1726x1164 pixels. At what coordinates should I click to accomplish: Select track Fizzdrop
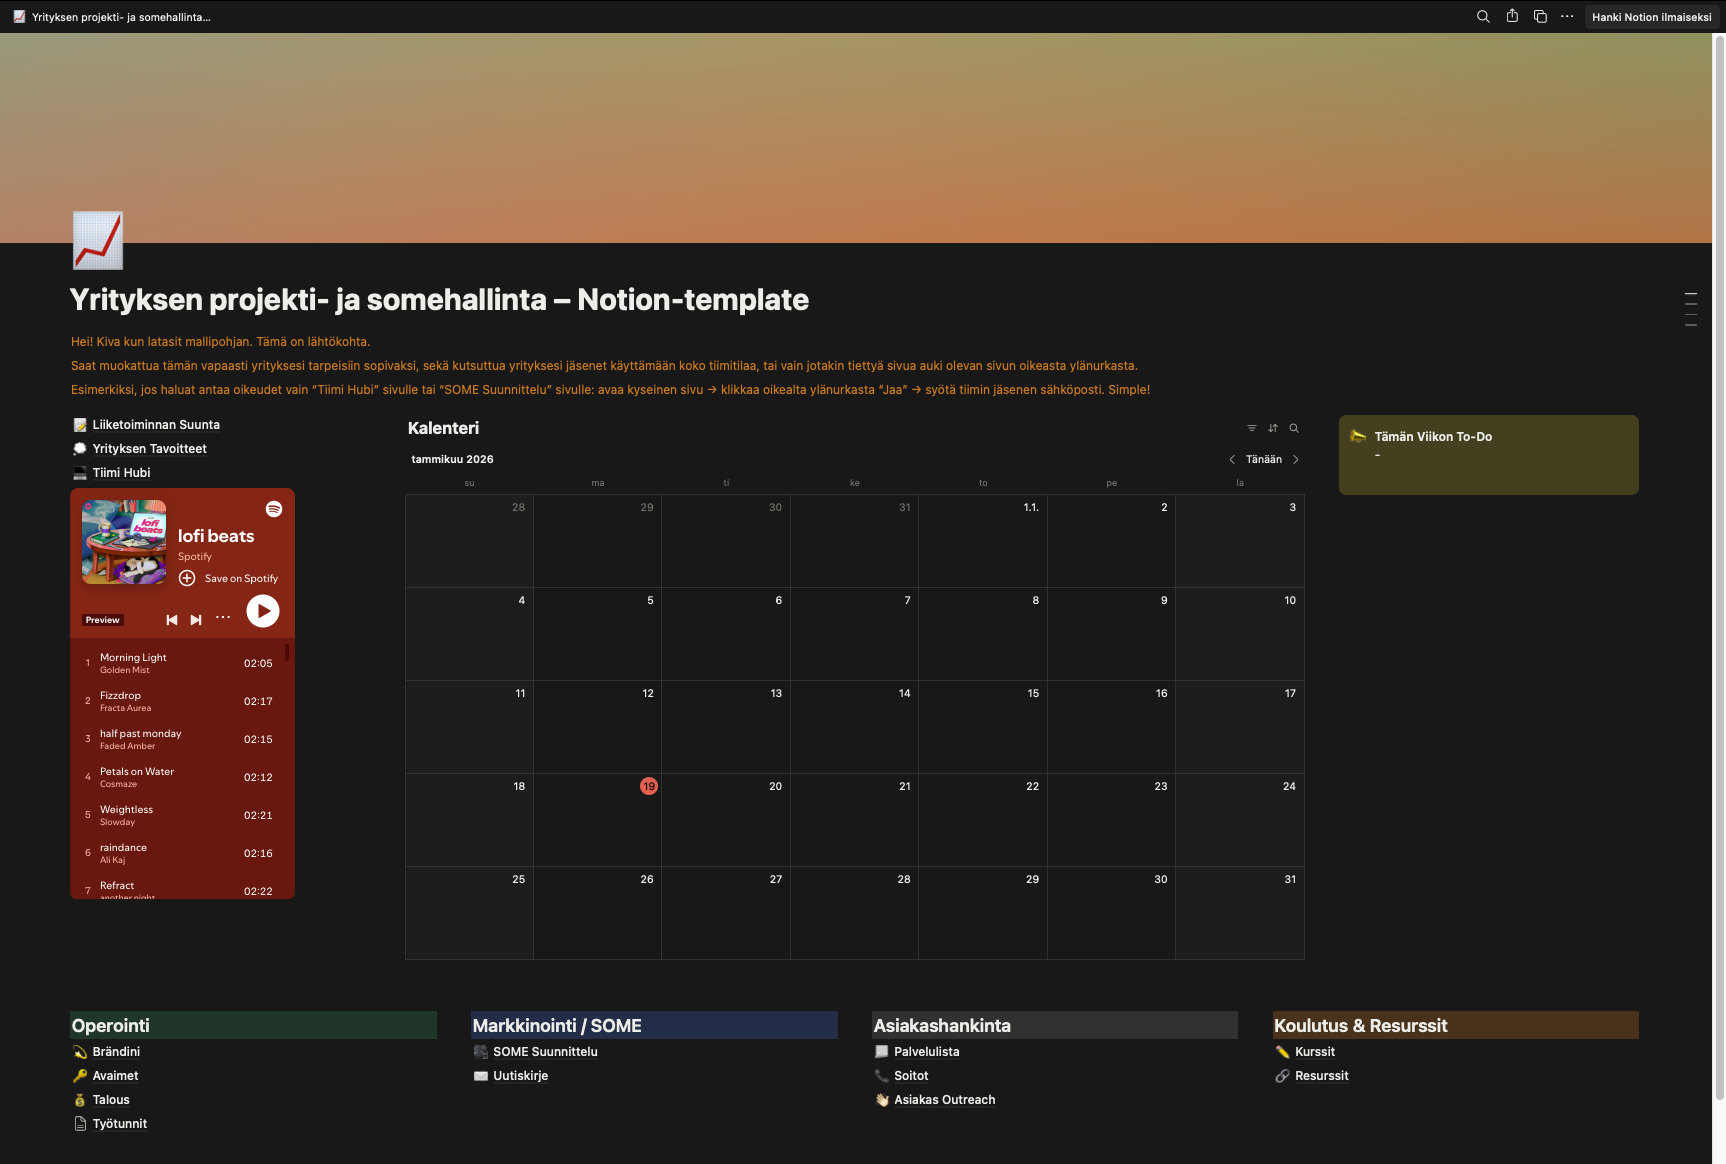[180, 701]
